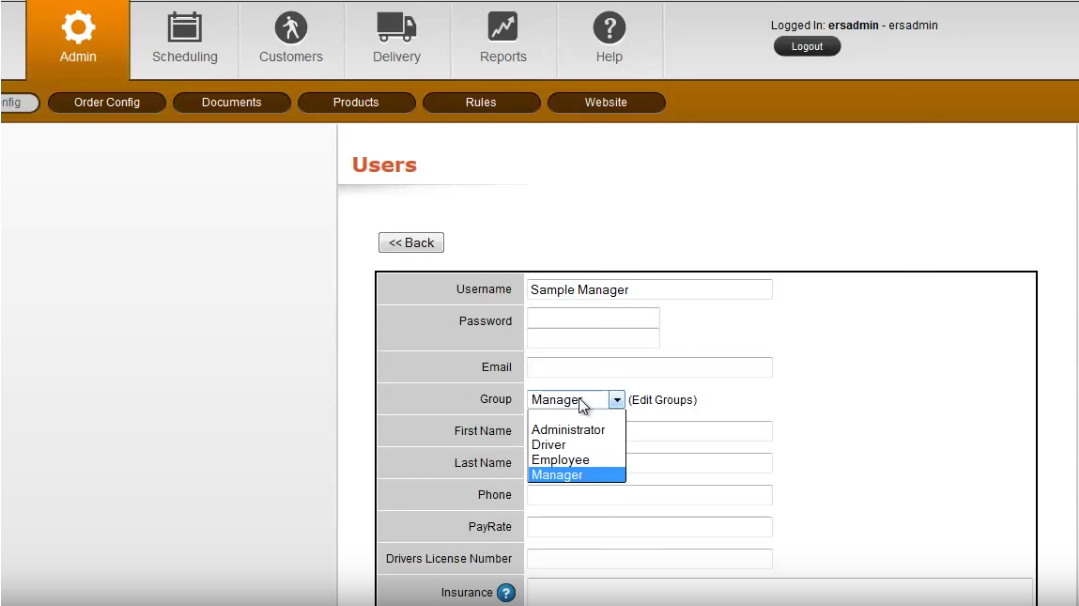Open the Rules submenu
The height and width of the screenshot is (606, 1079).
[480, 102]
